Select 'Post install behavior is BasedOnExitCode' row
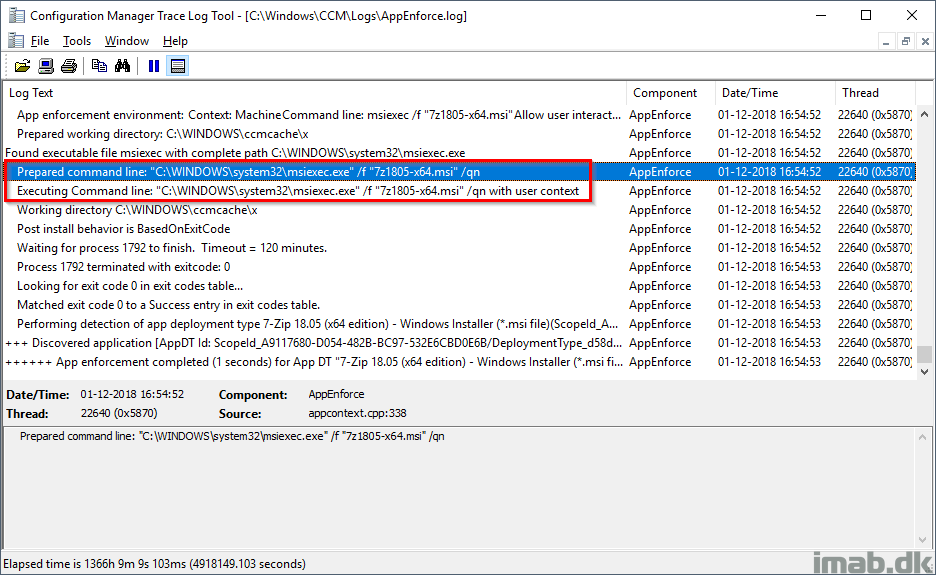936x575 pixels. coord(459,229)
